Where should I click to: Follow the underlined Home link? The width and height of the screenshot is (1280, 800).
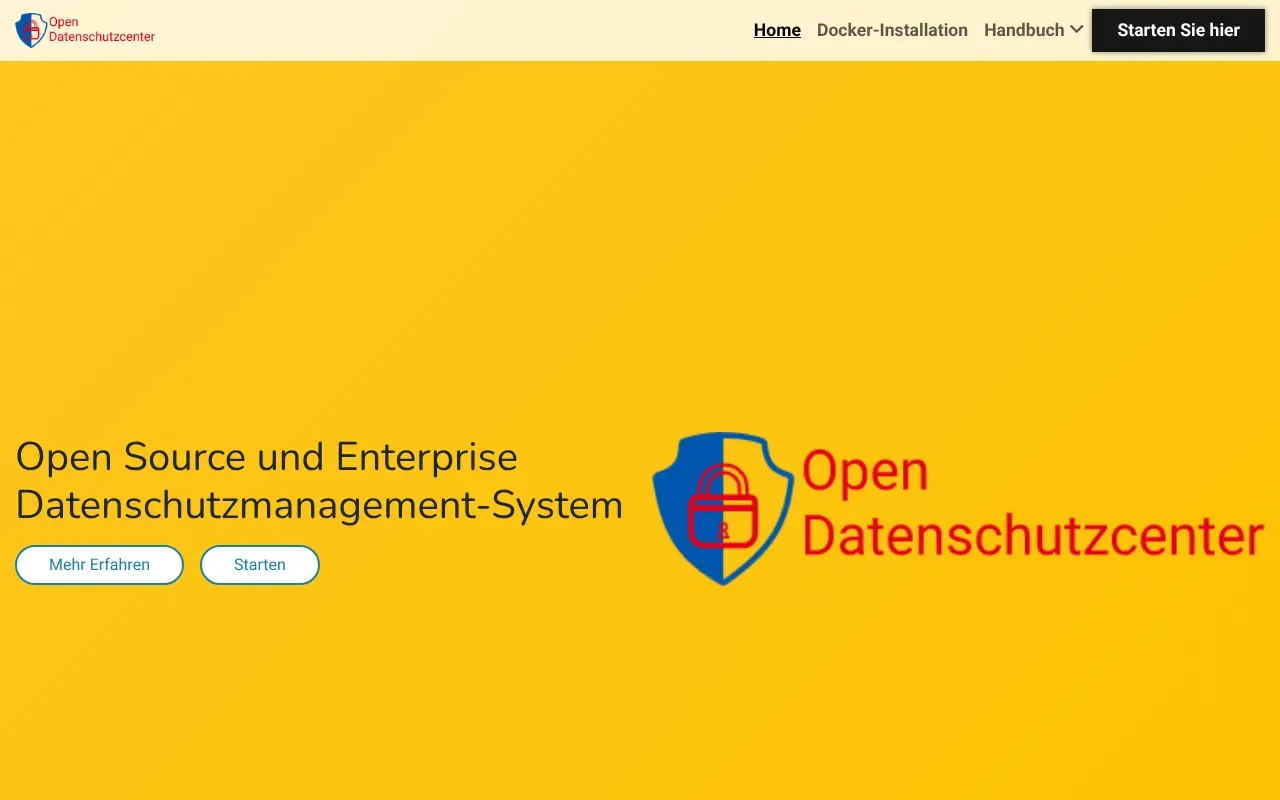tap(776, 30)
